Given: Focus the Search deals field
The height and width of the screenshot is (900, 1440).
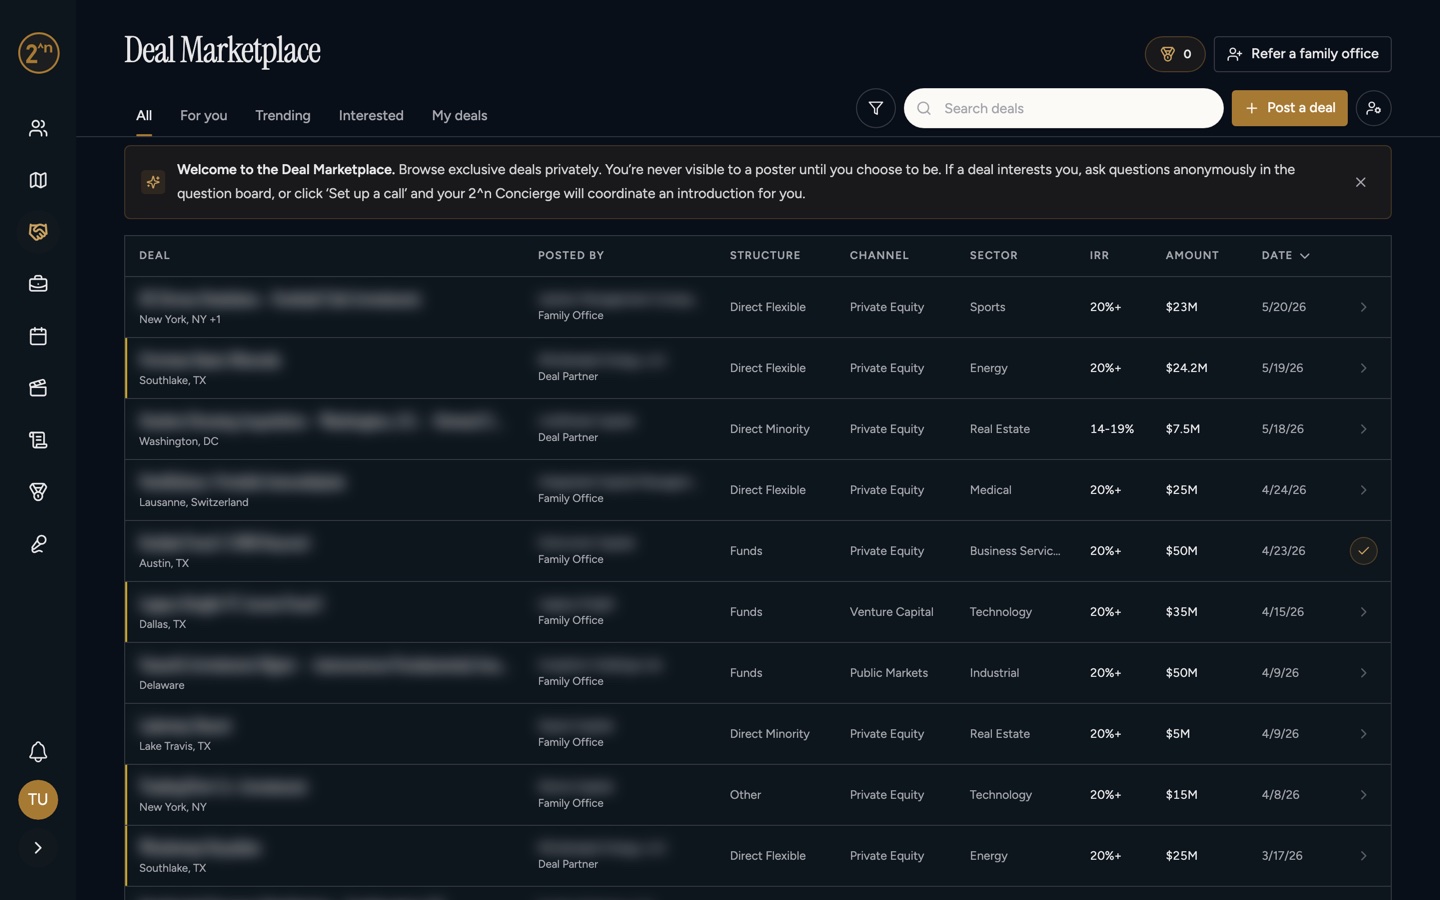Looking at the screenshot, I should point(1063,108).
